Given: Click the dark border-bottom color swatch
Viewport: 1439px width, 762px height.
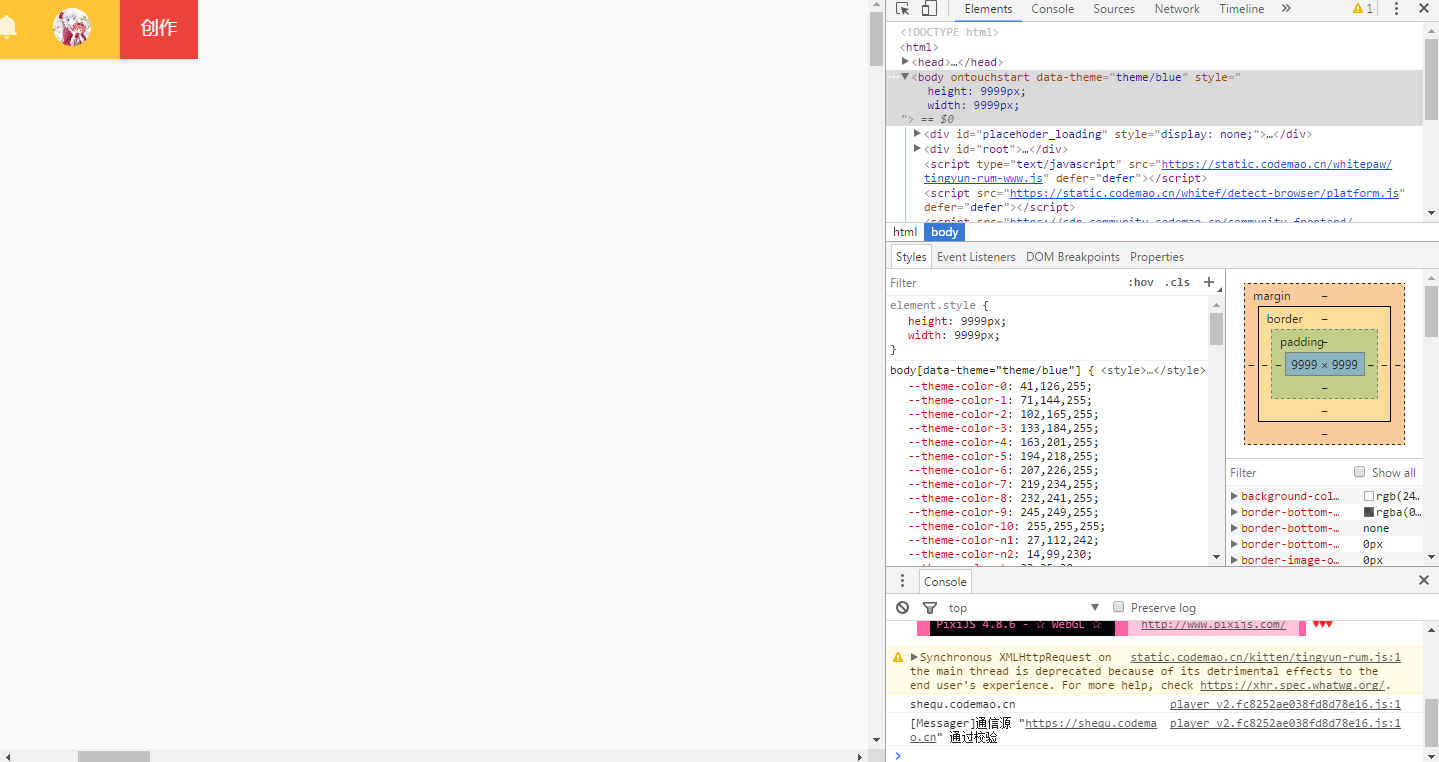Looking at the screenshot, I should click(x=1369, y=512).
